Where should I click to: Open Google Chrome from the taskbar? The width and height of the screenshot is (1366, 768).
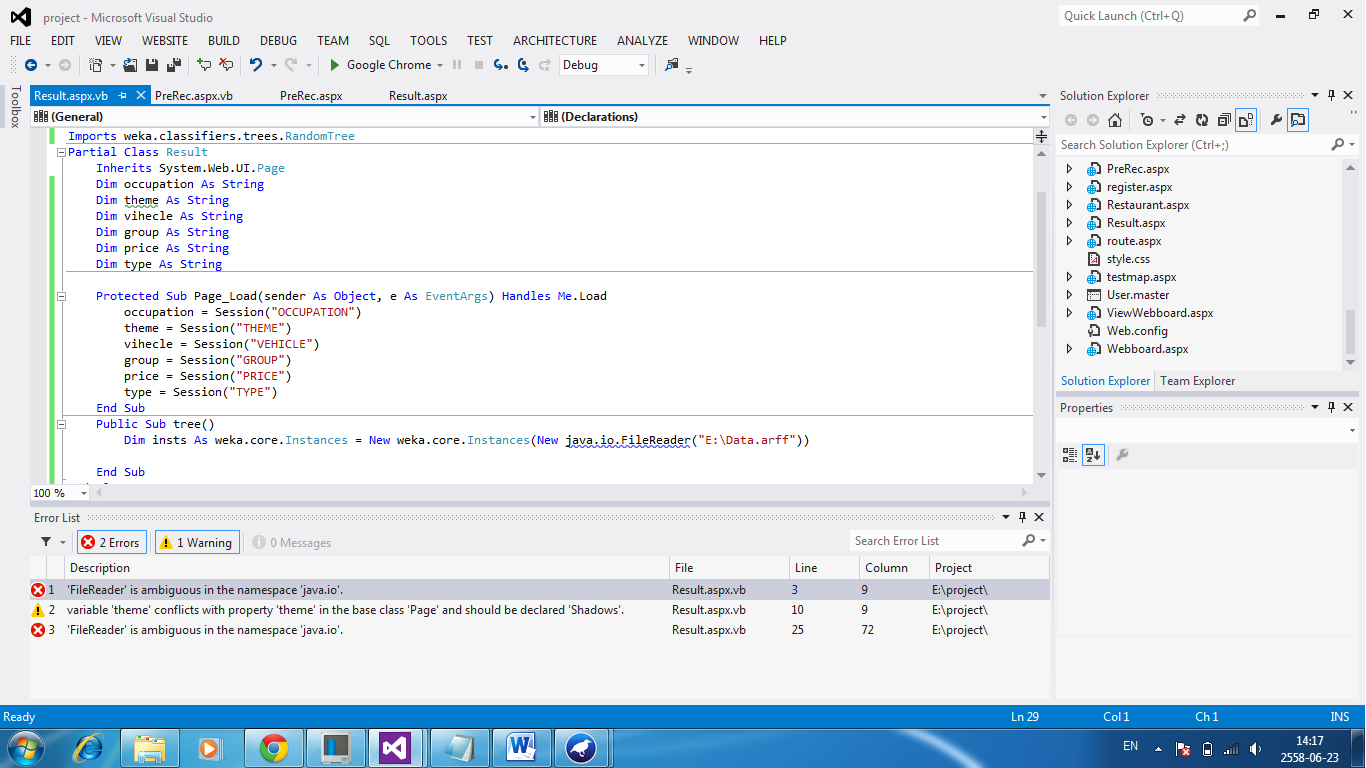coord(273,747)
